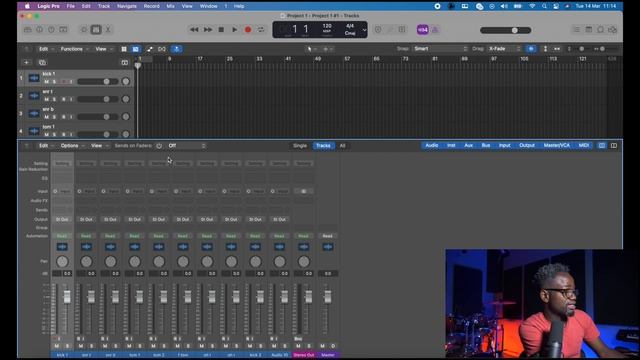Open the Mix menu in menu bar
Image resolution: width=640 pixels, height=360 pixels.
pos(171,6)
